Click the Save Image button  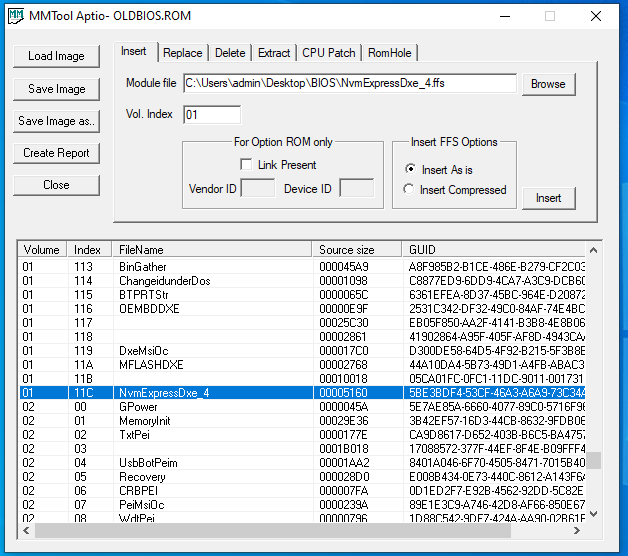click(x=56, y=89)
